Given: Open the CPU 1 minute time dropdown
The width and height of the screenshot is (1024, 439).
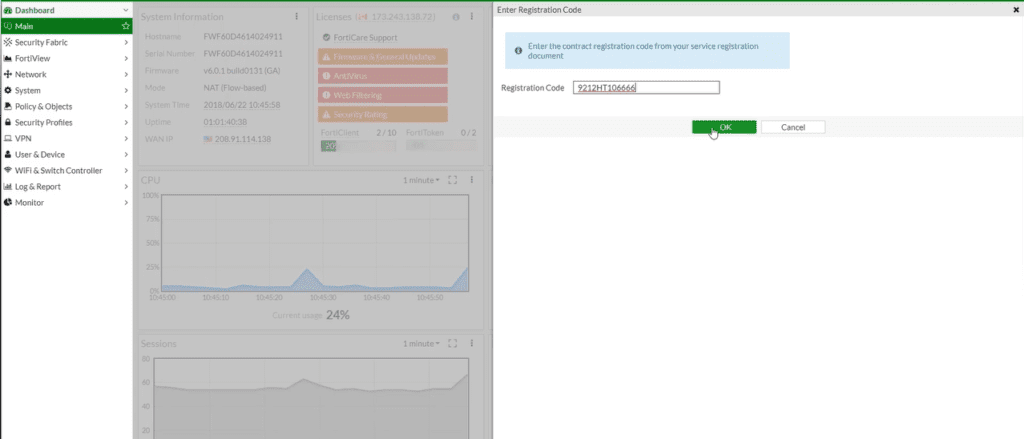Looking at the screenshot, I should pos(421,180).
